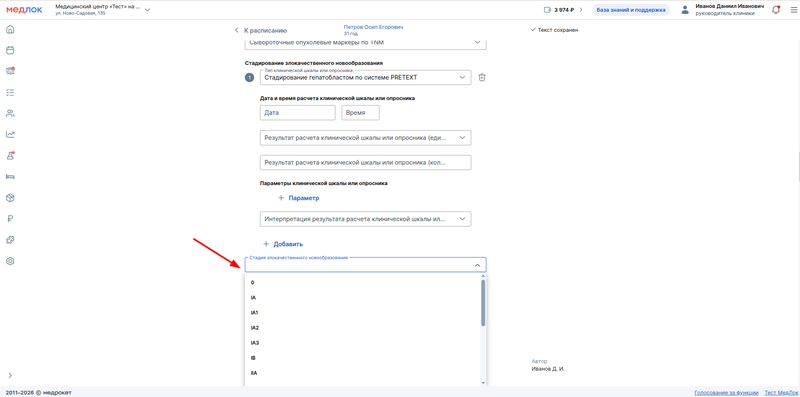The height and width of the screenshot is (397, 800).
Task: Open the patients sidebar icon
Action: pos(10,113)
